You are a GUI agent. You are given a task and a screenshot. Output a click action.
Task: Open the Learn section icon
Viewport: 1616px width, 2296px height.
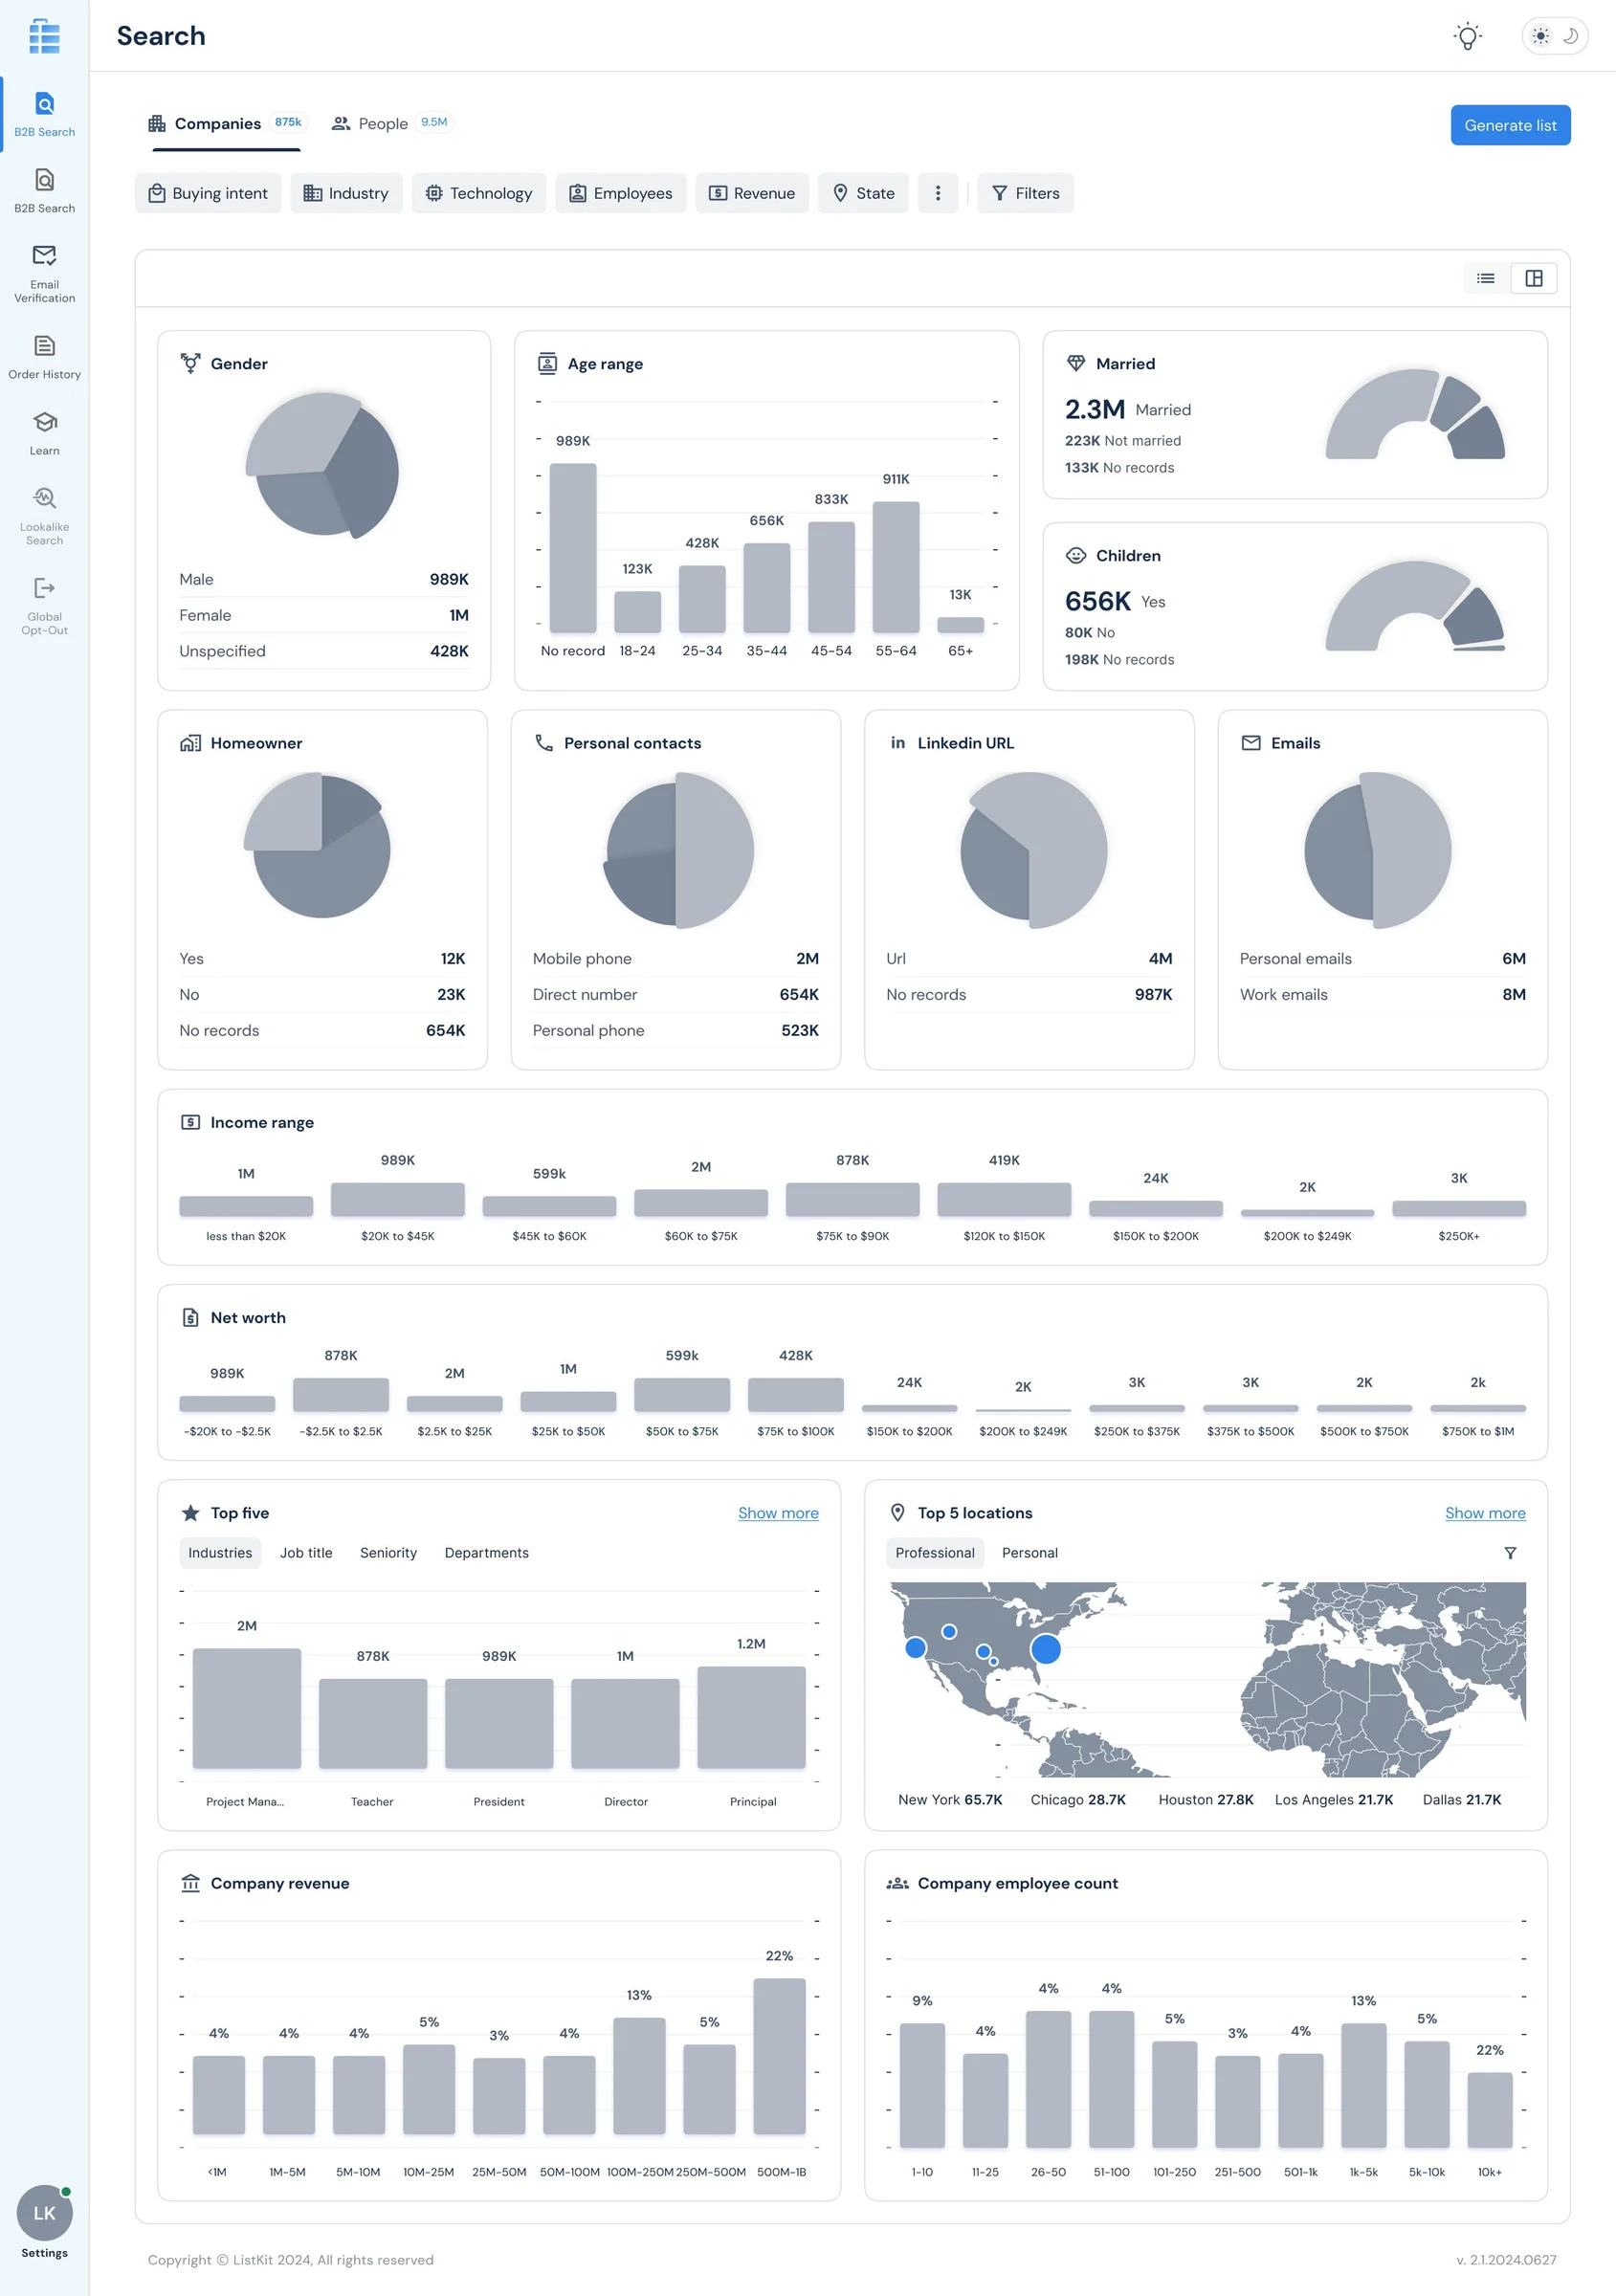pos(44,422)
